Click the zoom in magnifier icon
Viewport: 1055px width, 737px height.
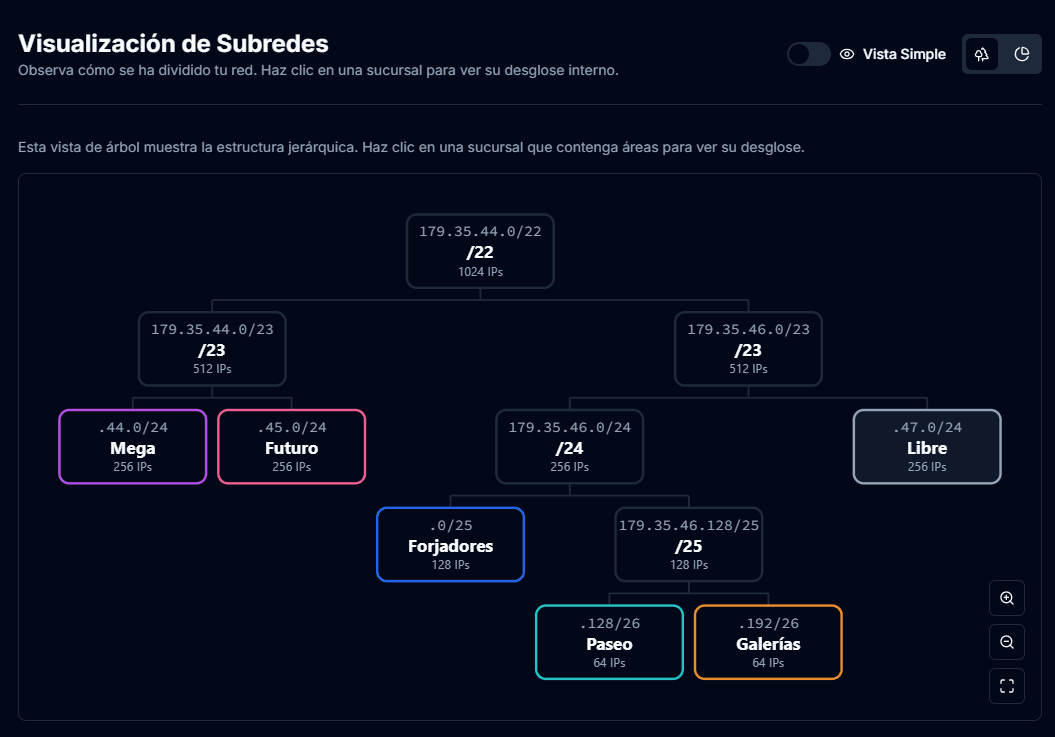tap(1006, 598)
